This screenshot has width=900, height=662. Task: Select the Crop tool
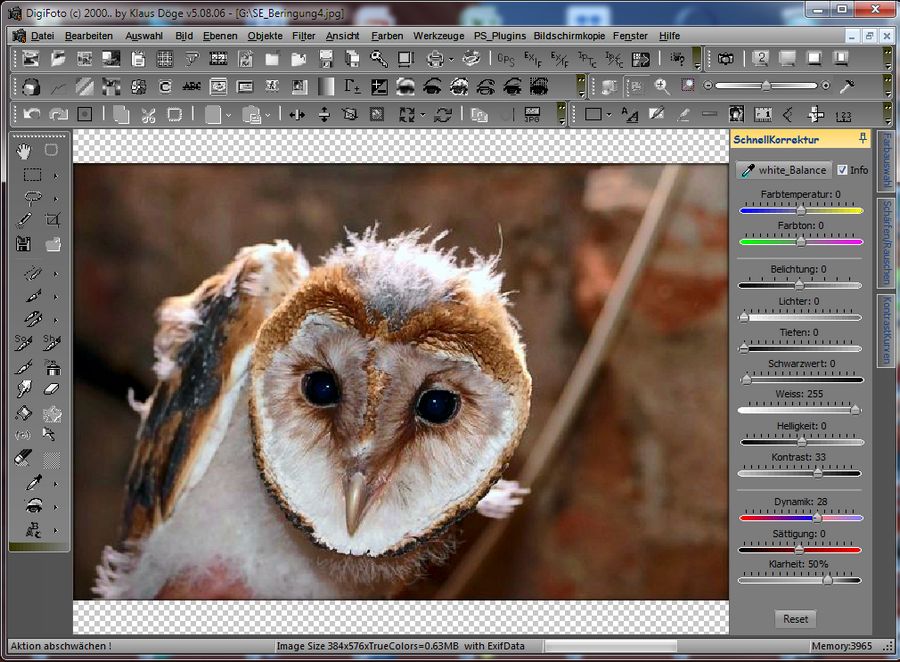click(53, 219)
